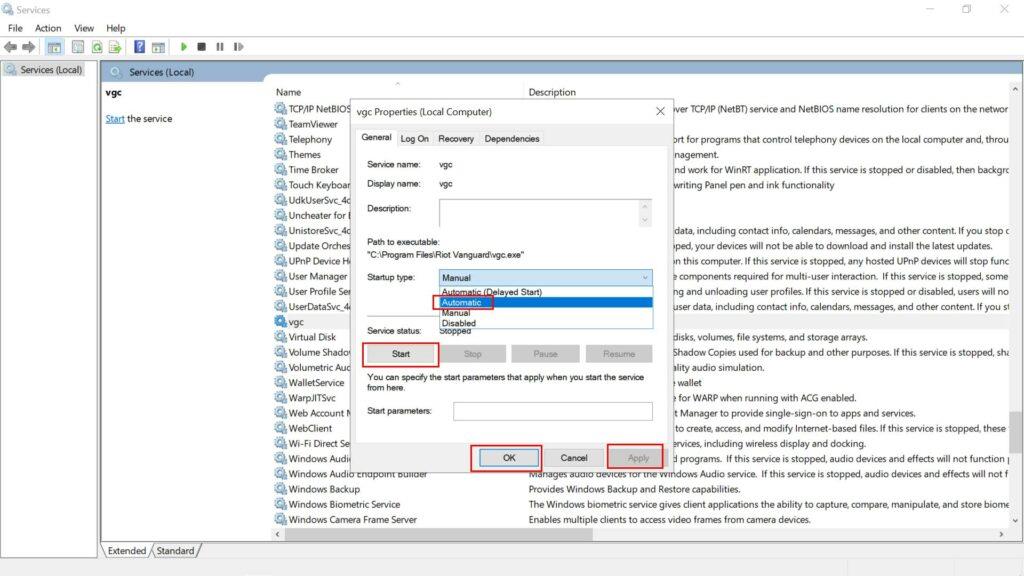Click the Description column header
1024x576 pixels.
[x=552, y=92]
